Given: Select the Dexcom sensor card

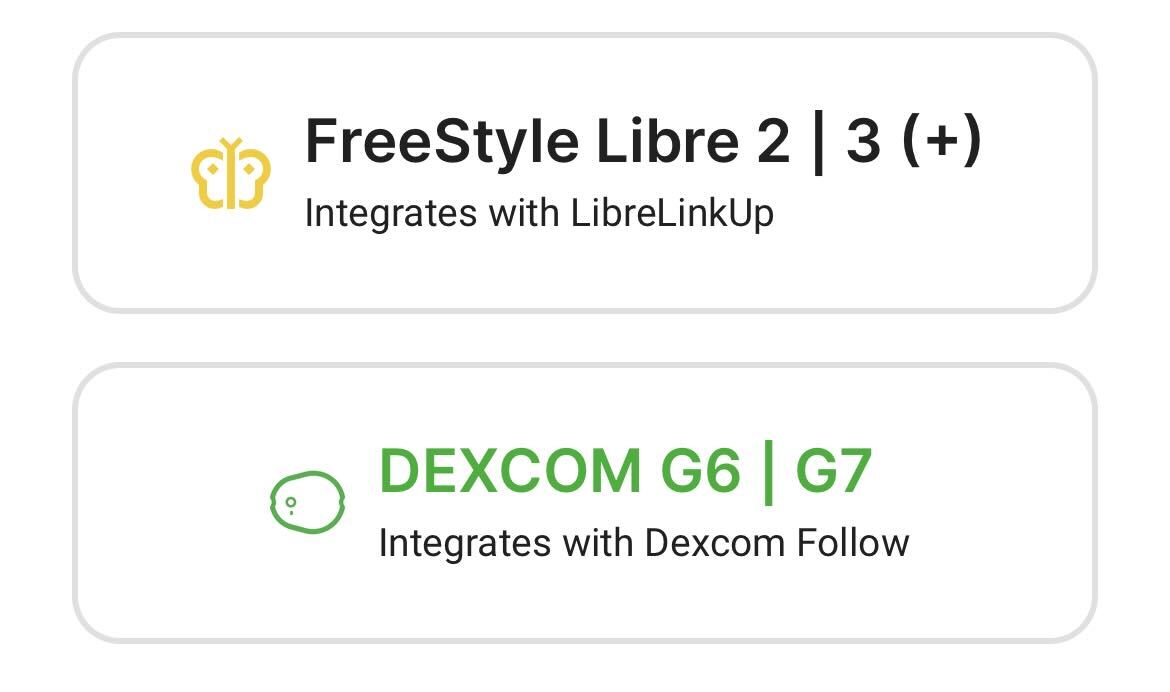Looking at the screenshot, I should pyautogui.click(x=585, y=502).
